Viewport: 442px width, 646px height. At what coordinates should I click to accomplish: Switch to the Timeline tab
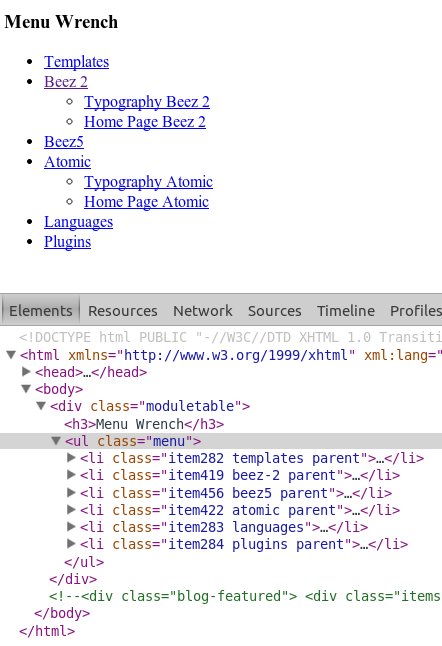click(346, 311)
